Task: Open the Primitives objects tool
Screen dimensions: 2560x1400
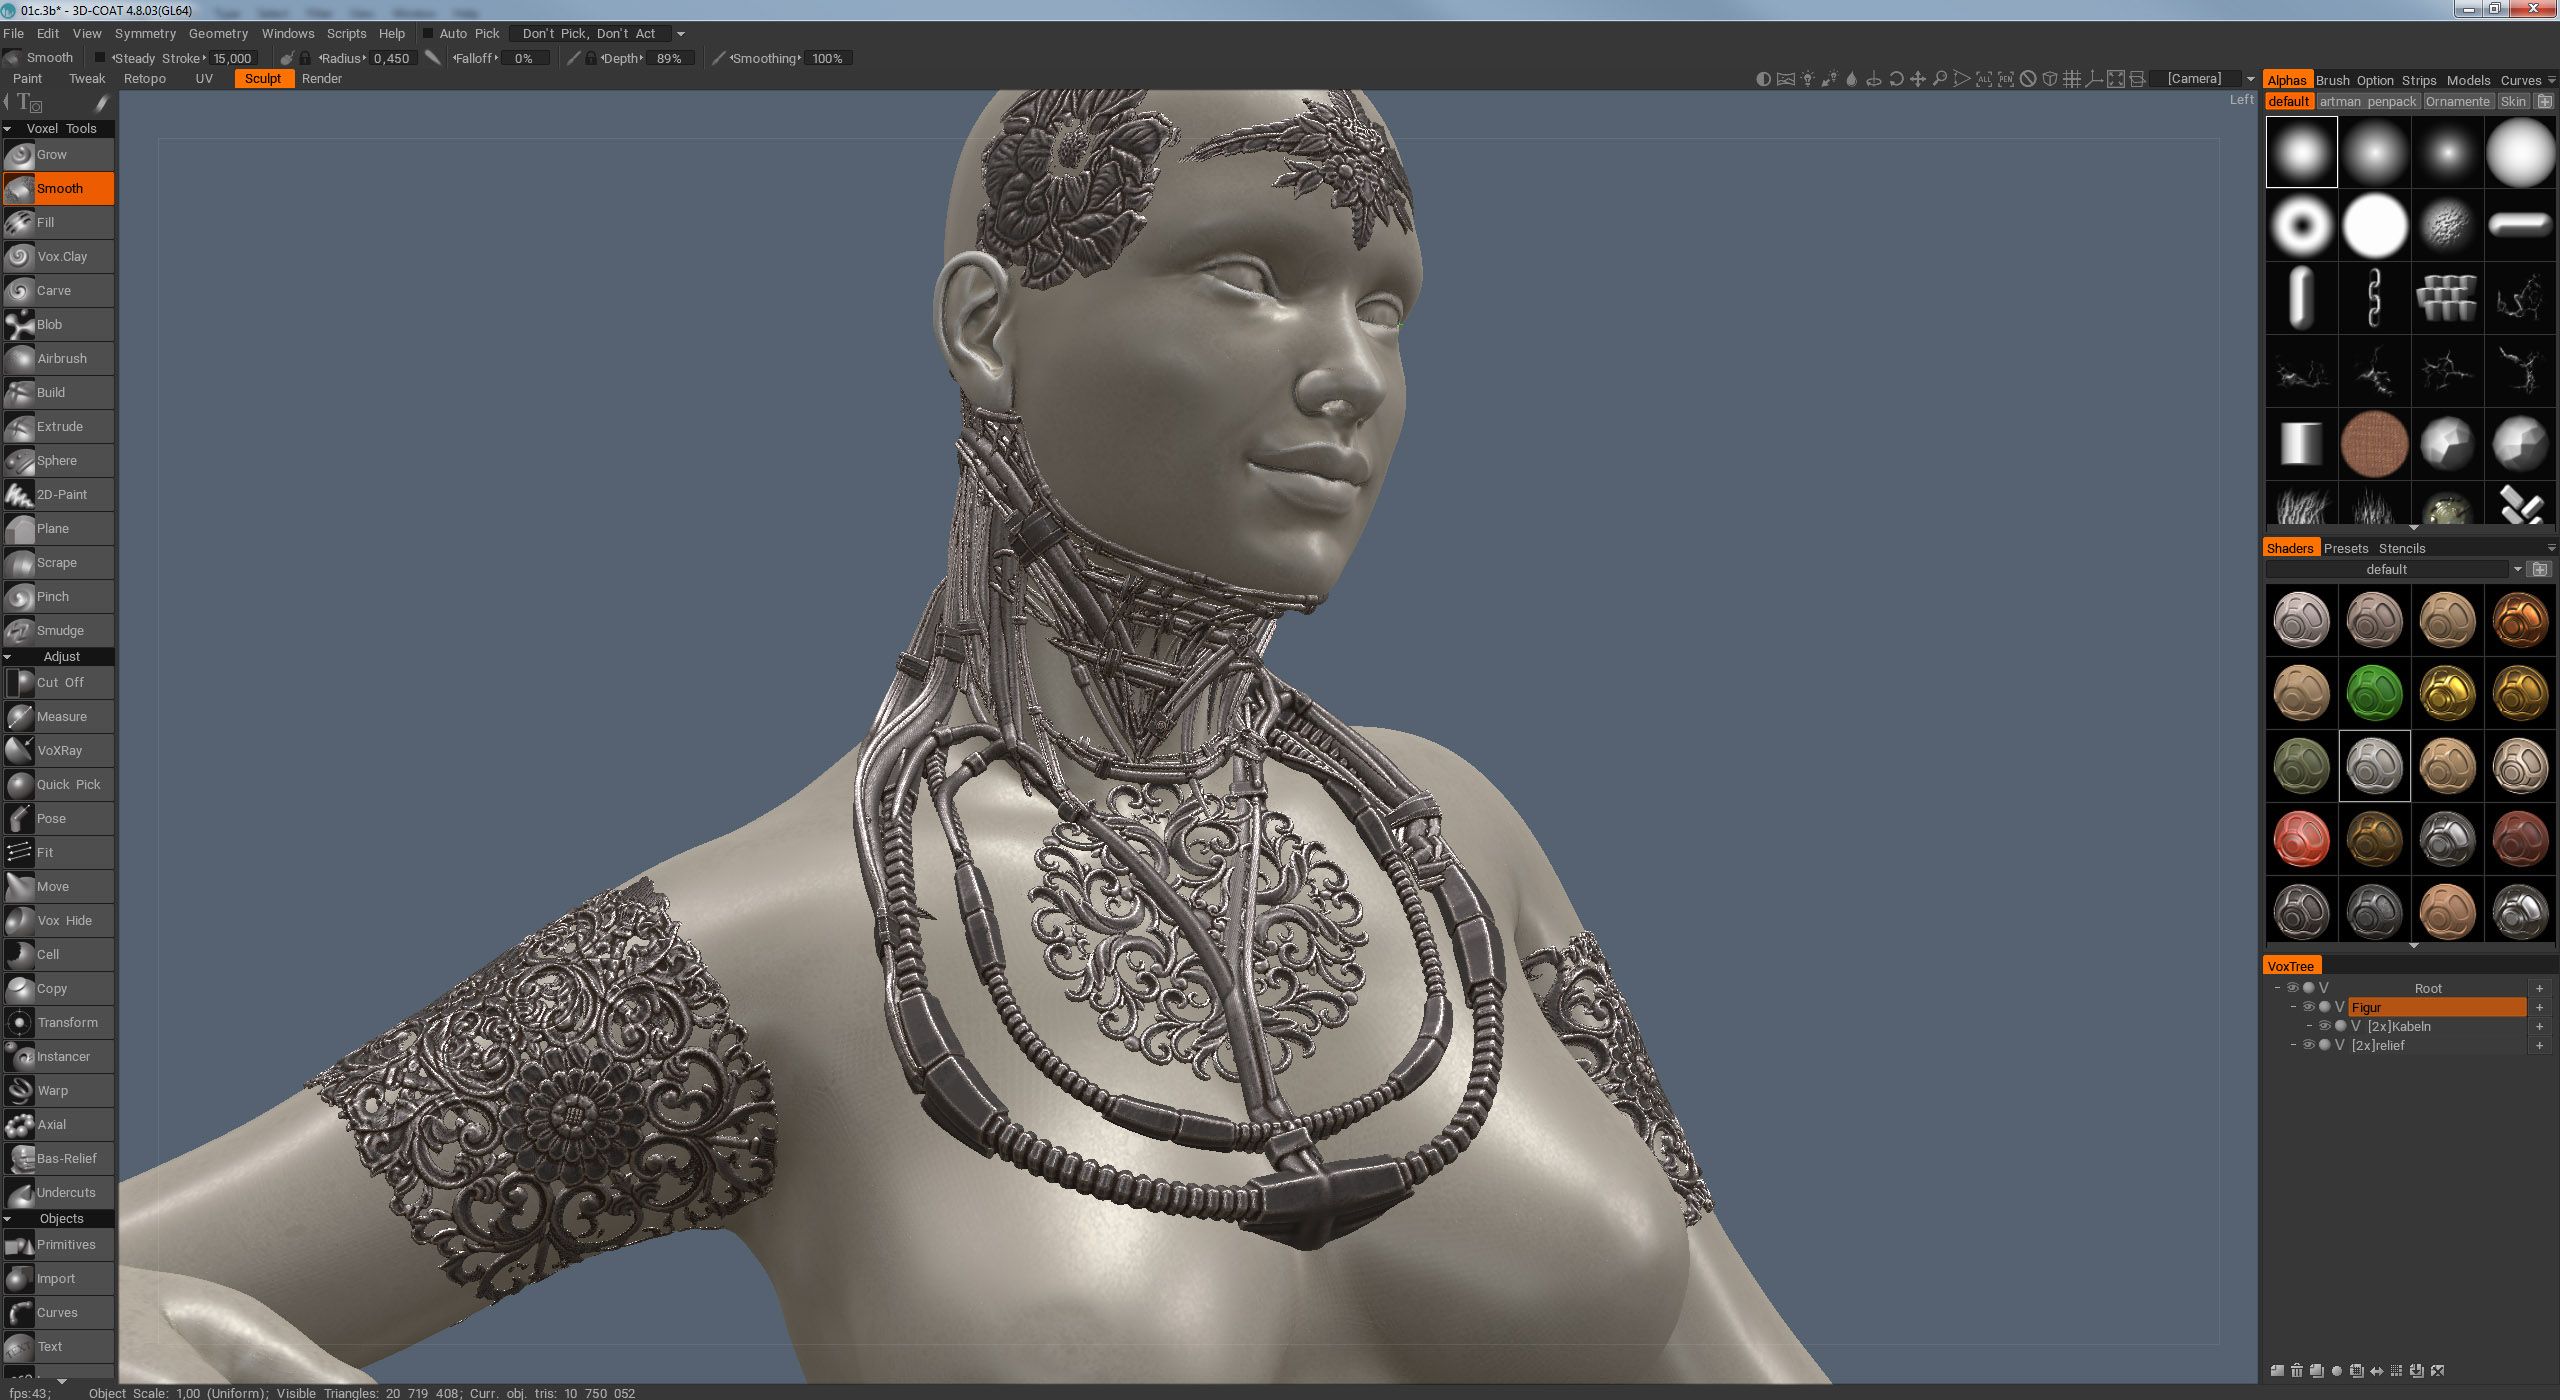Action: (x=58, y=1245)
